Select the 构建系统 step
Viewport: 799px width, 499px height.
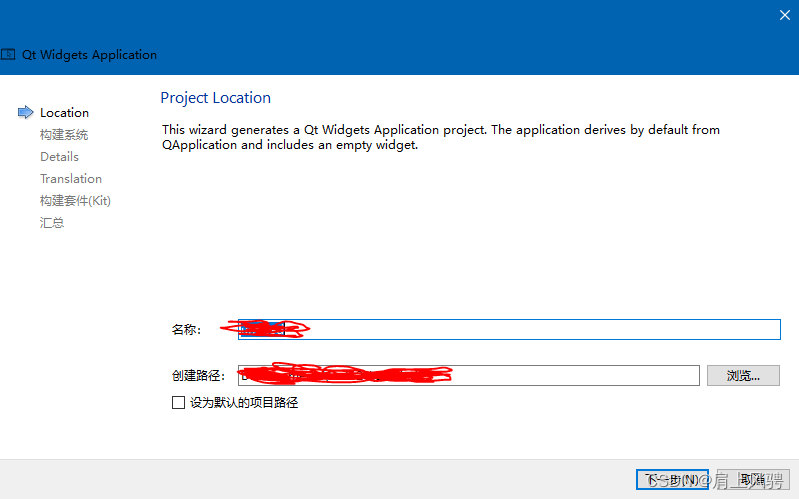point(64,135)
